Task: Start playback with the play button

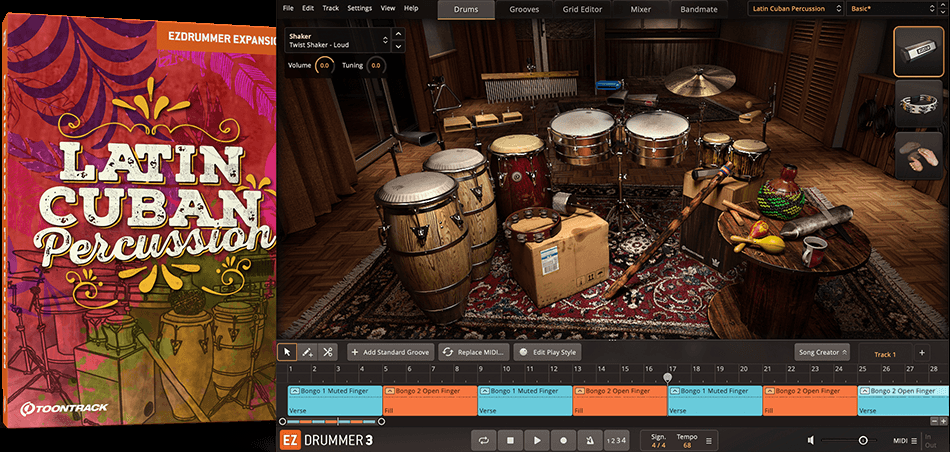Action: 537,440
